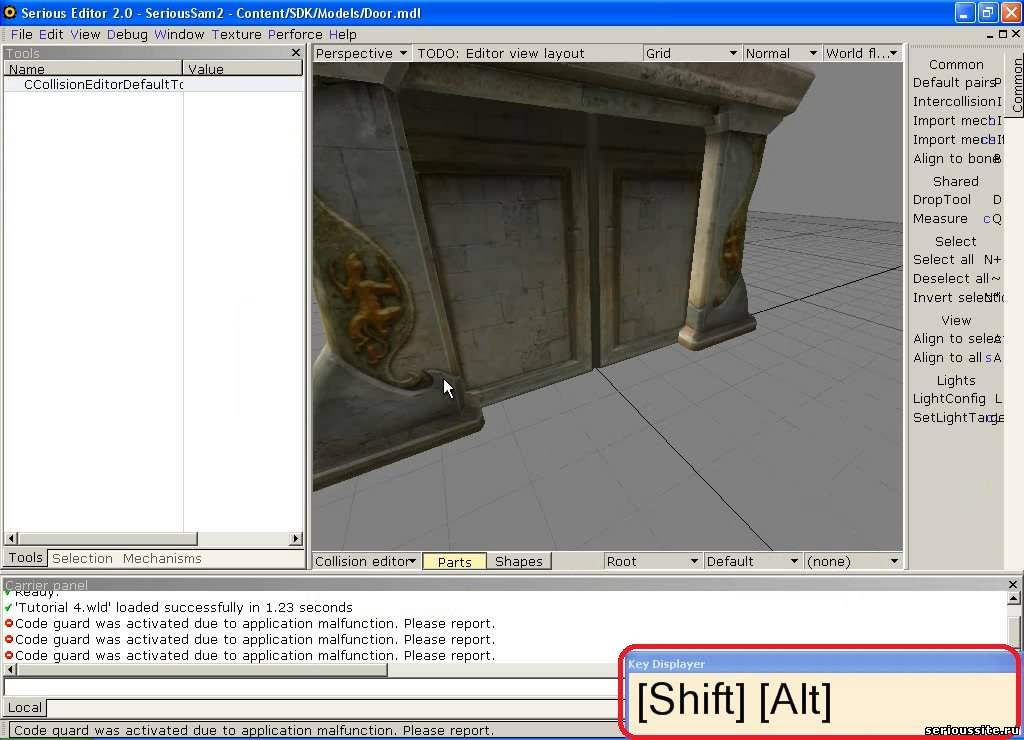The height and width of the screenshot is (740, 1024).
Task: Click the Name column header
Action: 93,69
